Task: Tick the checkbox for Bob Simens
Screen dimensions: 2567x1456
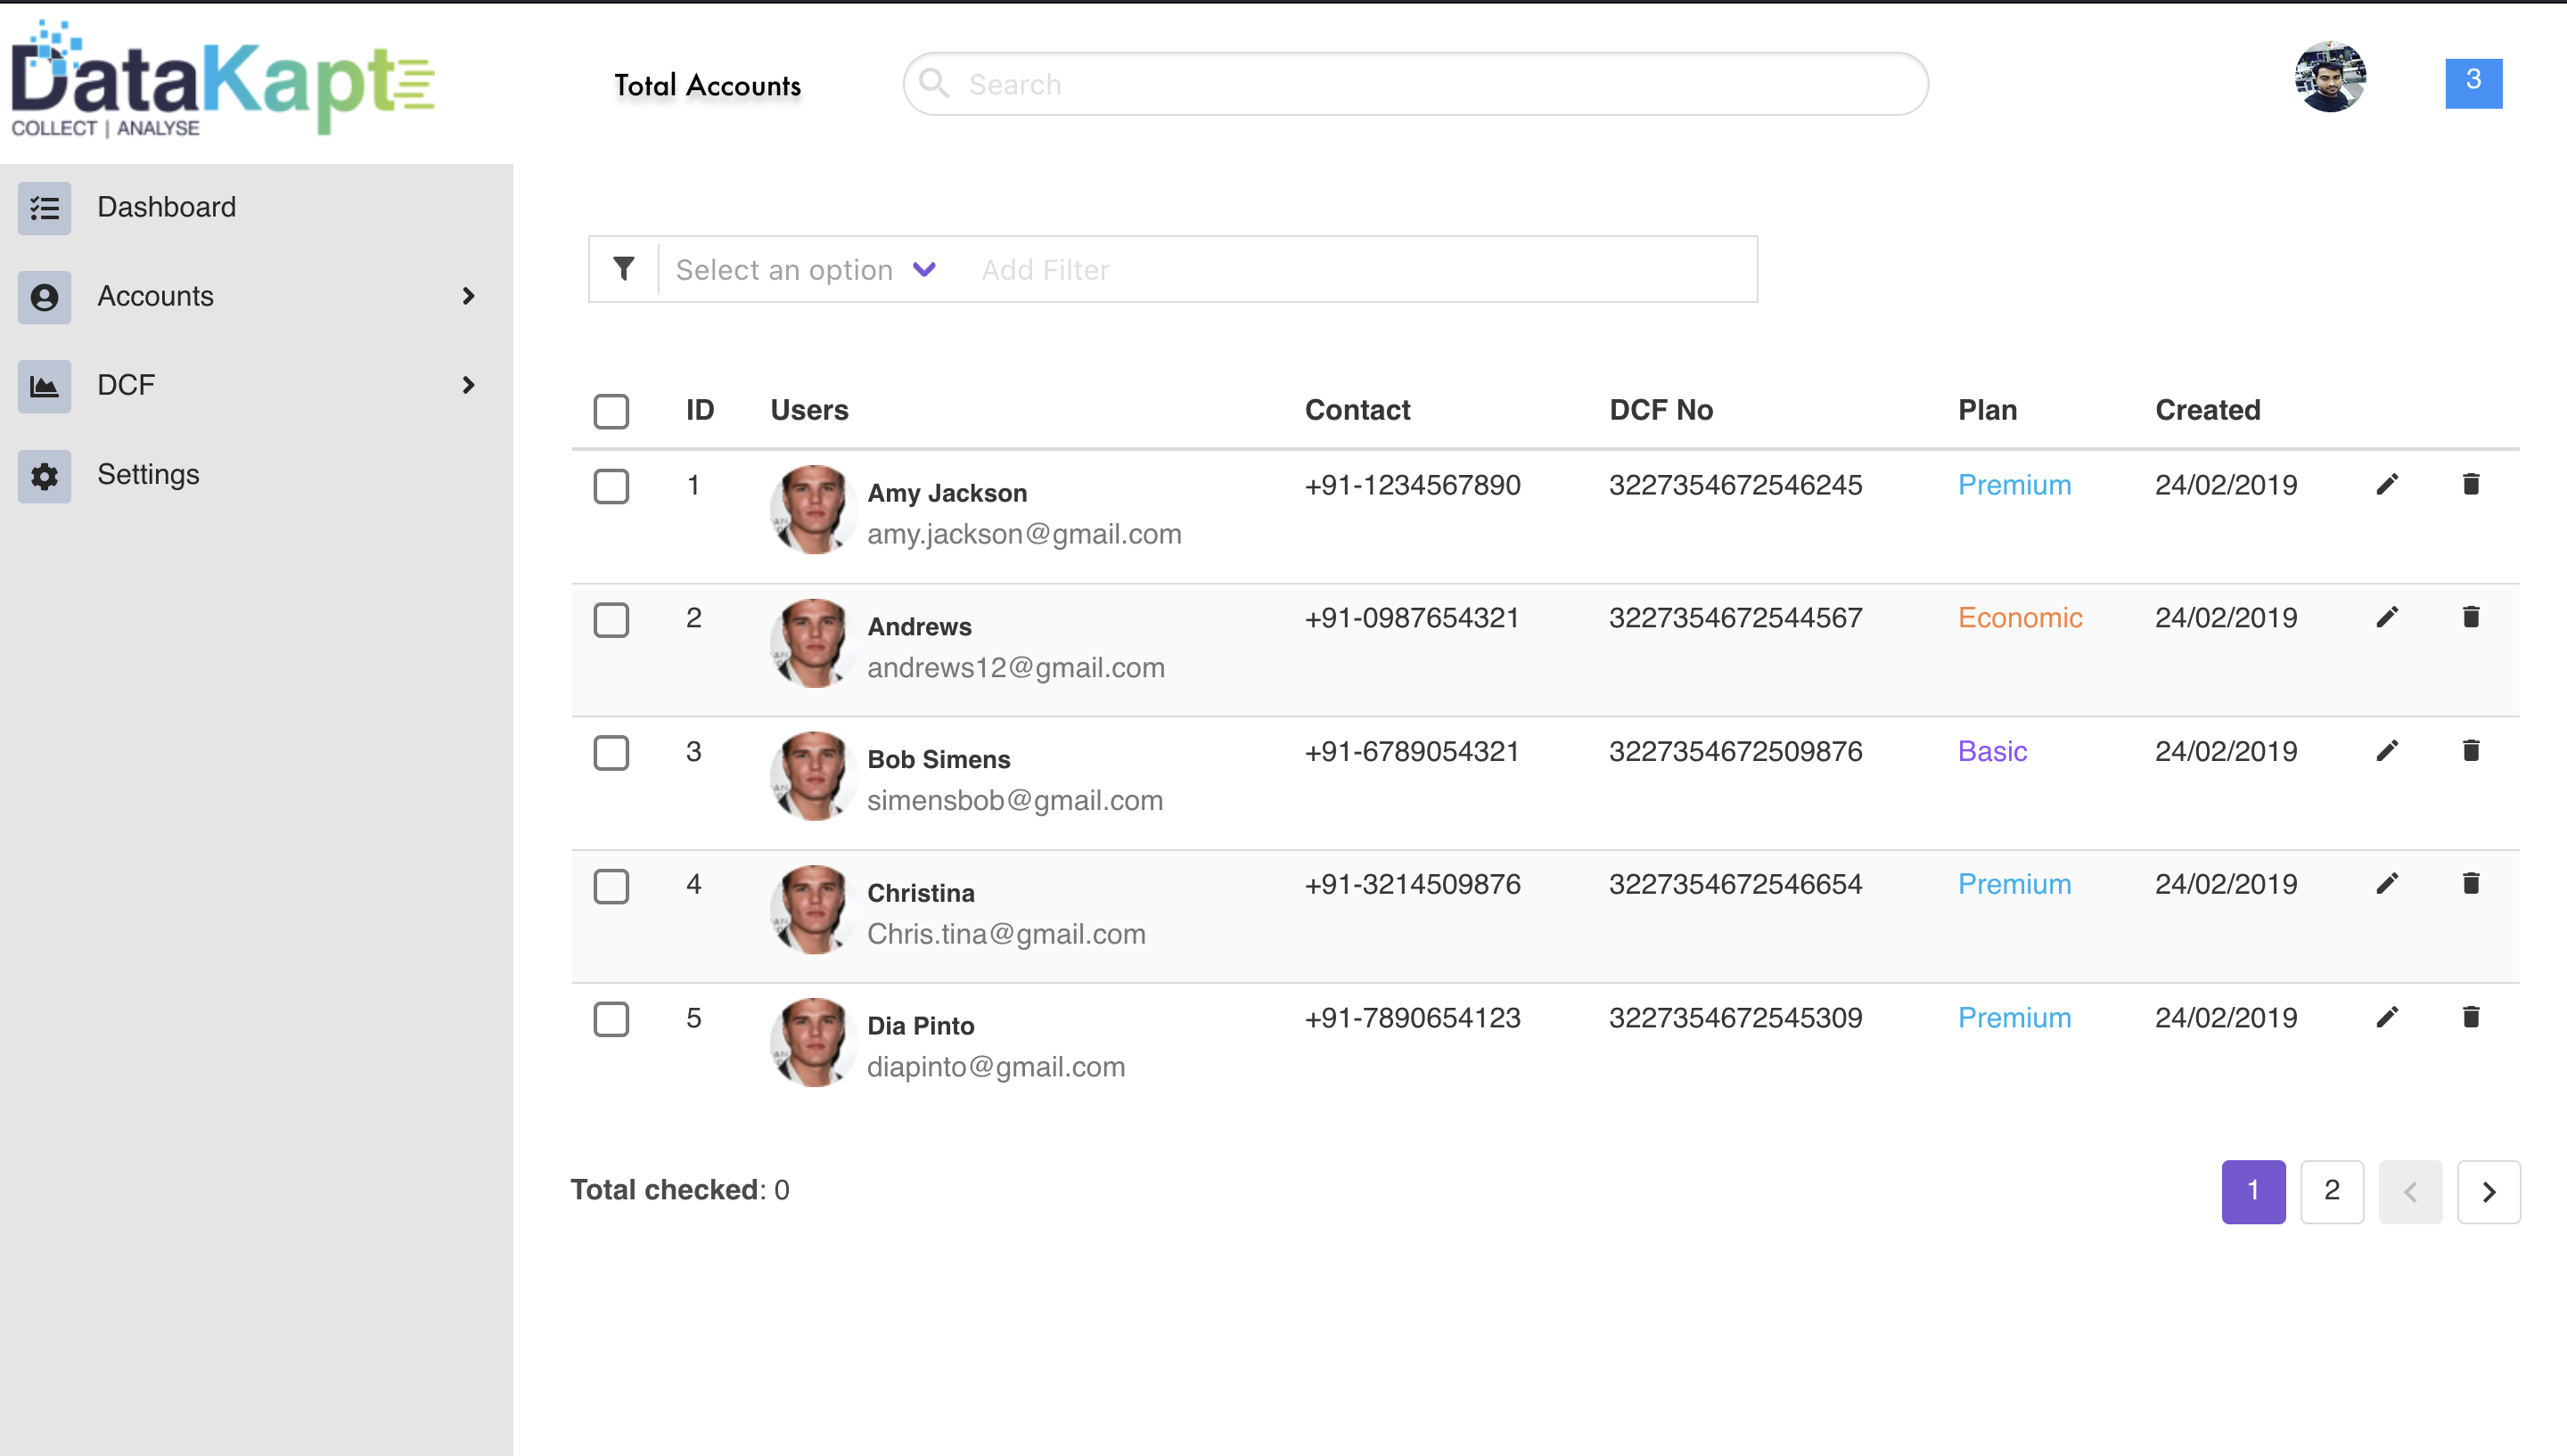Action: 611,753
